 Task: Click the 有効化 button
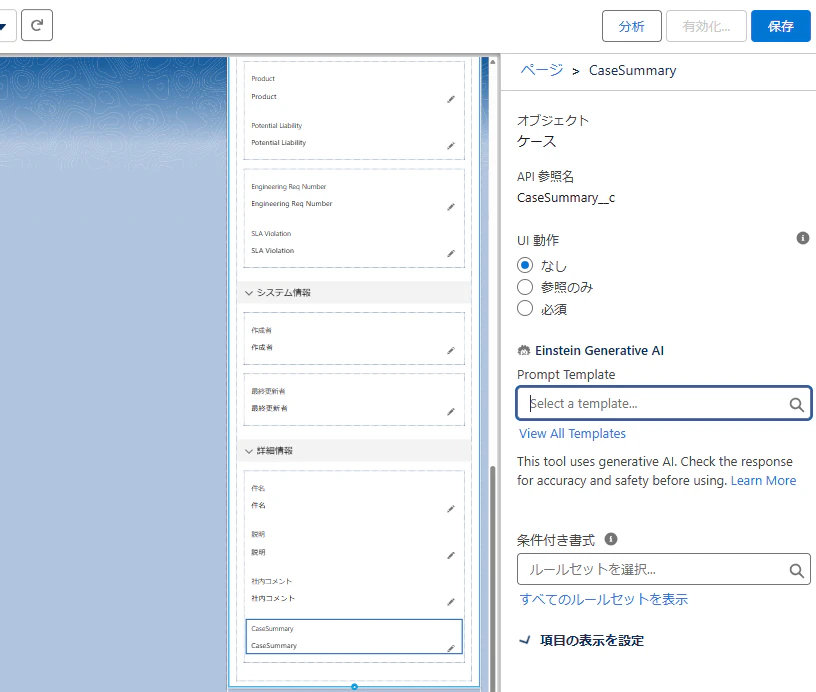tap(706, 26)
